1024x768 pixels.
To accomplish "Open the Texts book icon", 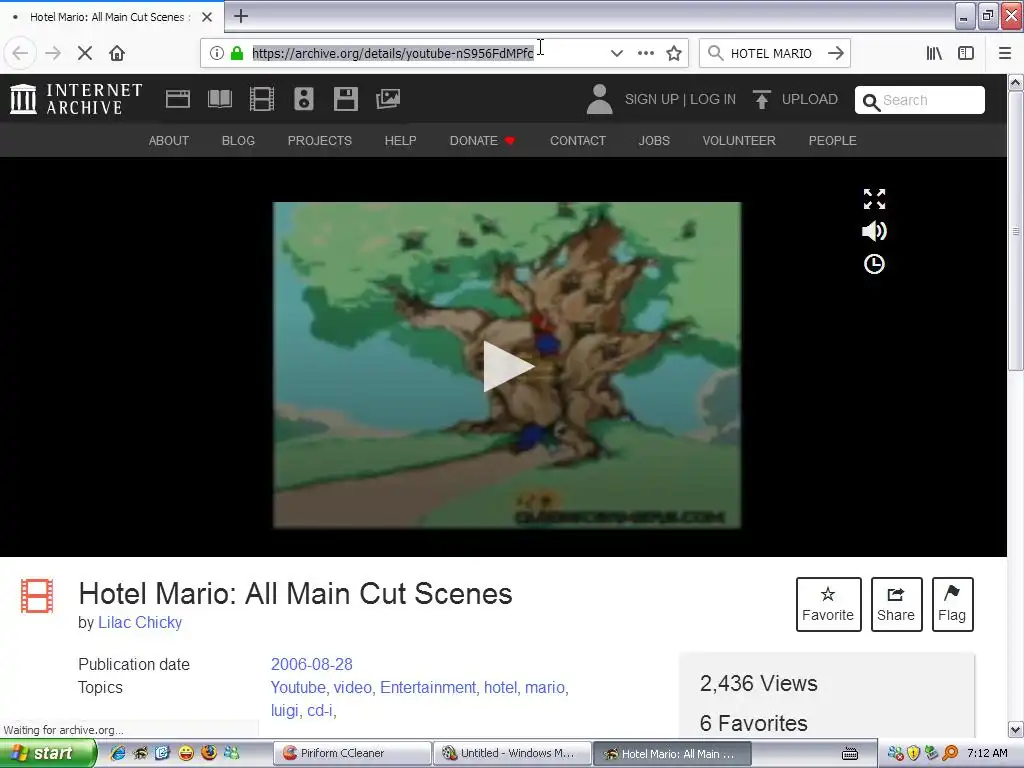I will point(219,99).
